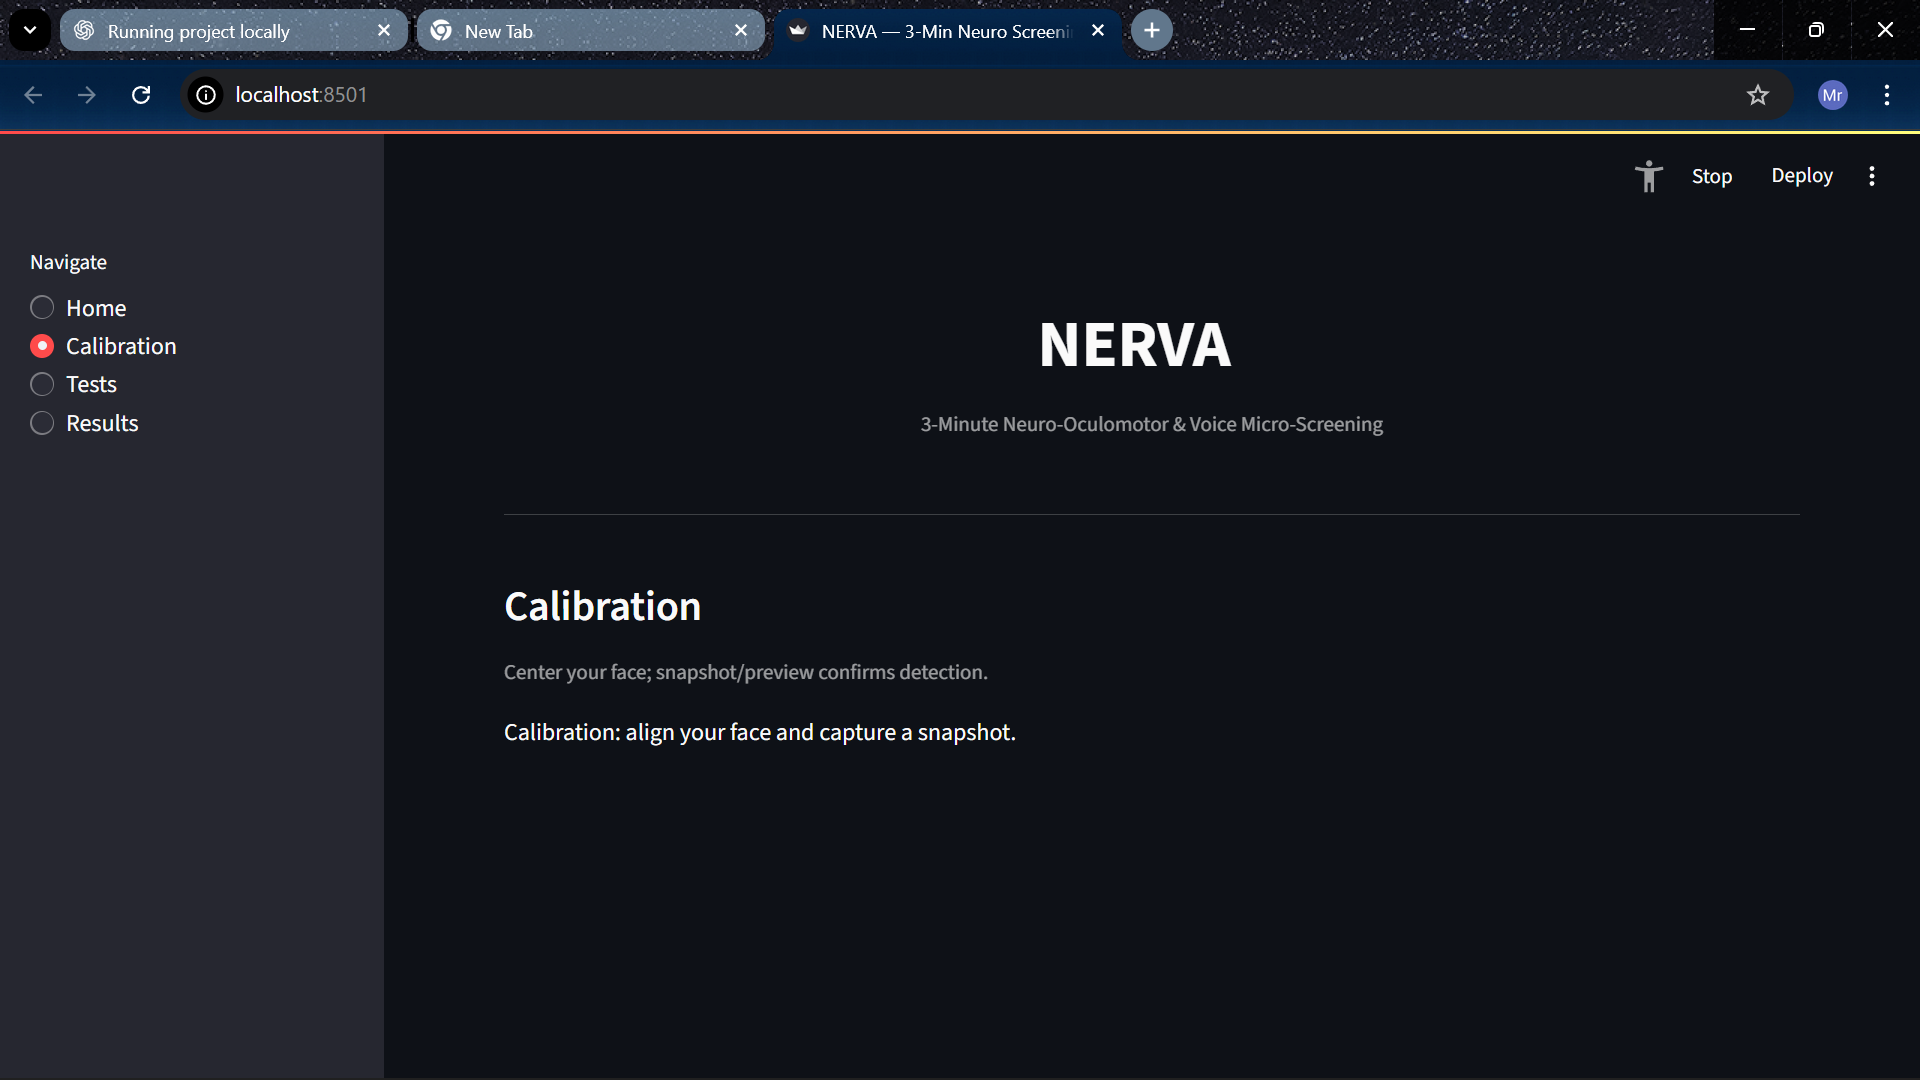Viewport: 1920px width, 1080px height.
Task: Open the Chrome profile avatar
Action: tap(1832, 95)
